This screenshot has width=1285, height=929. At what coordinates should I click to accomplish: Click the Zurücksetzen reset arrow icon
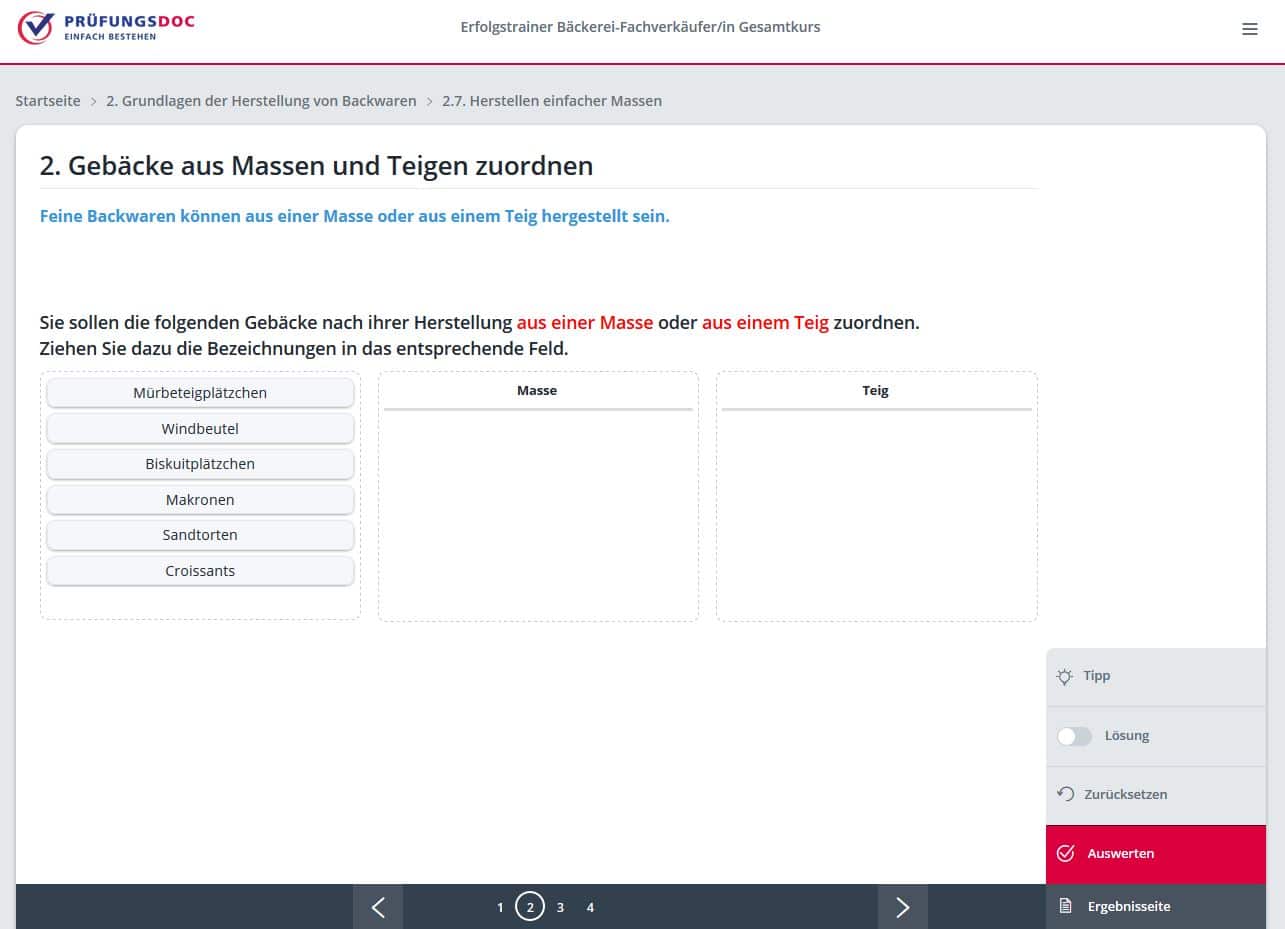pos(1065,794)
